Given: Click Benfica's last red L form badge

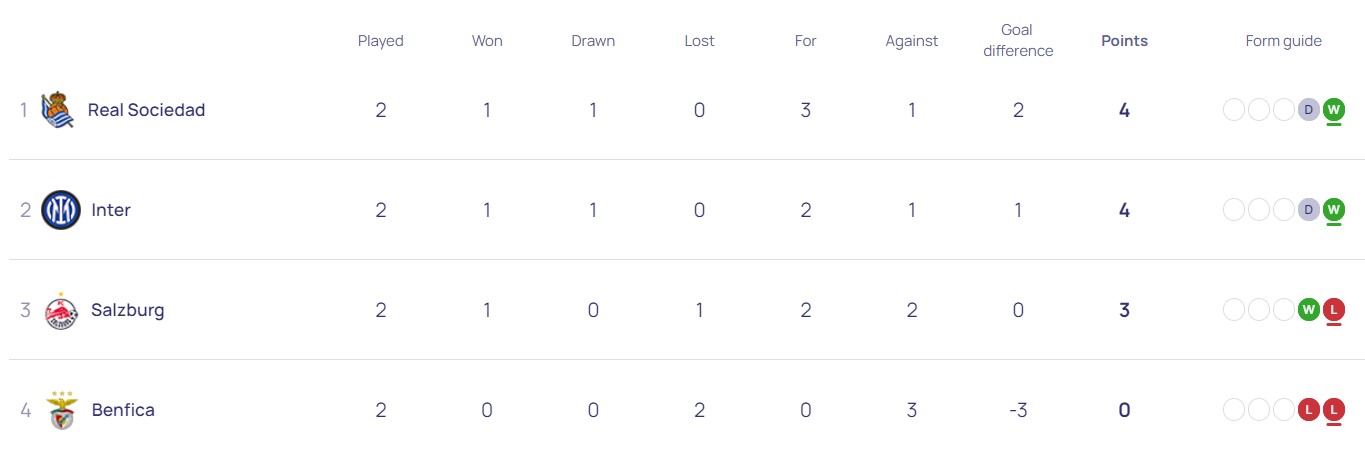Looking at the screenshot, I should tap(1333, 410).
